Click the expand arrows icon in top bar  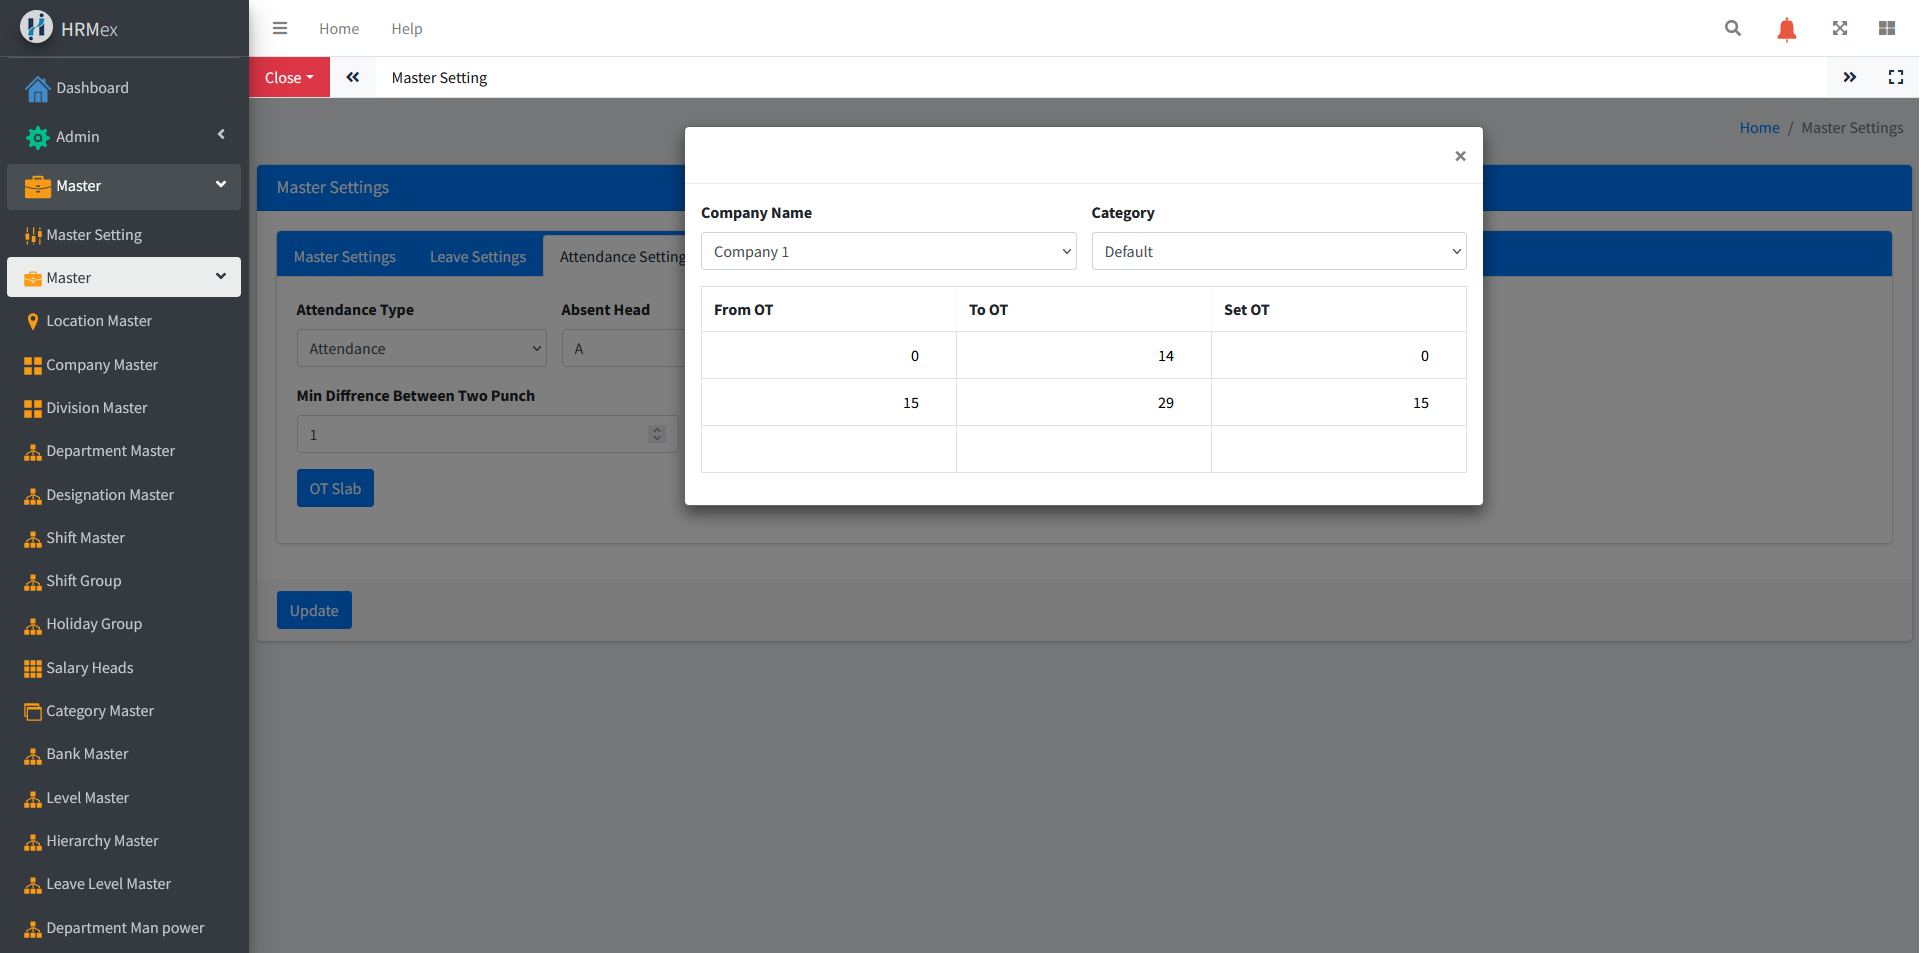coord(1839,28)
